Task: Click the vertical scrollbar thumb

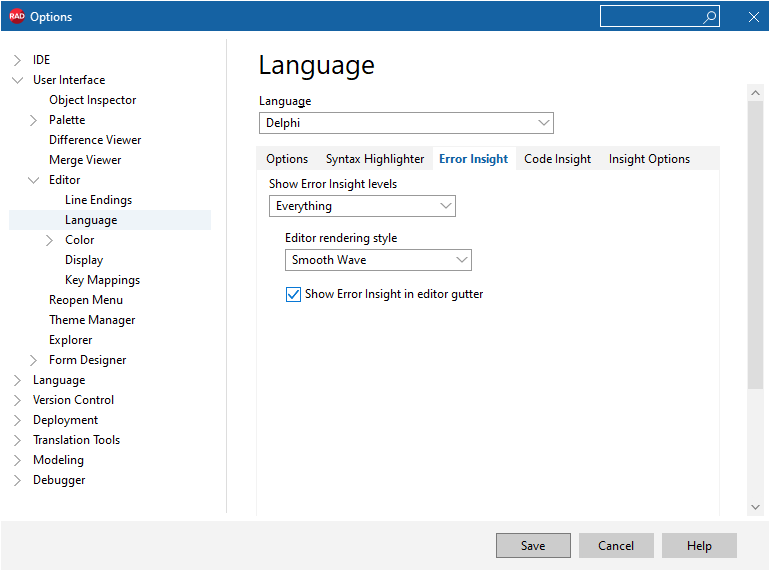Action: [755, 245]
